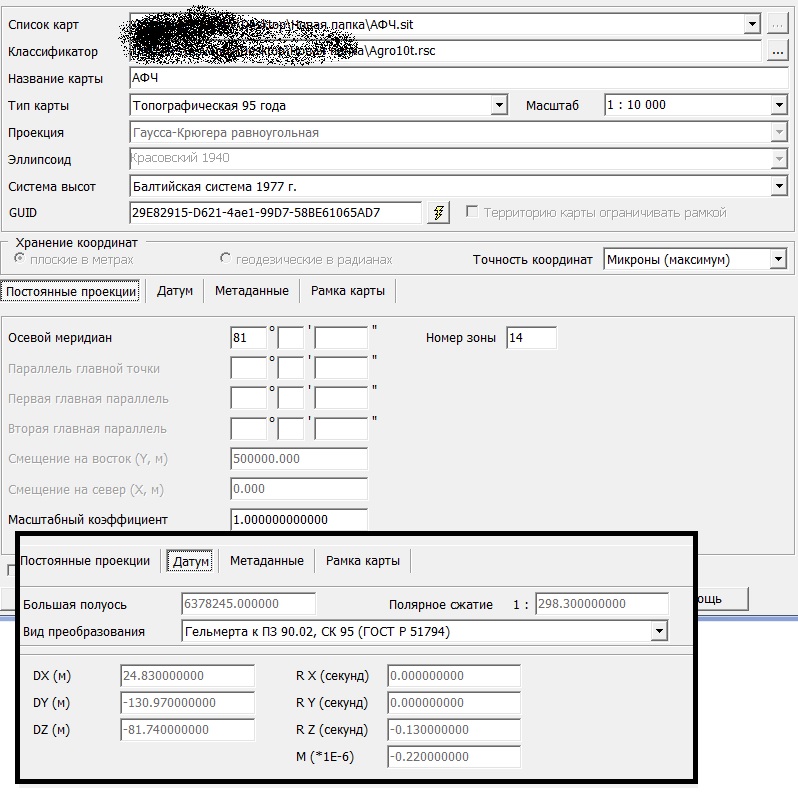Open the Эллипсоид Красовский 1940 dropdown
The height and width of the screenshot is (798, 798).
coord(779,159)
